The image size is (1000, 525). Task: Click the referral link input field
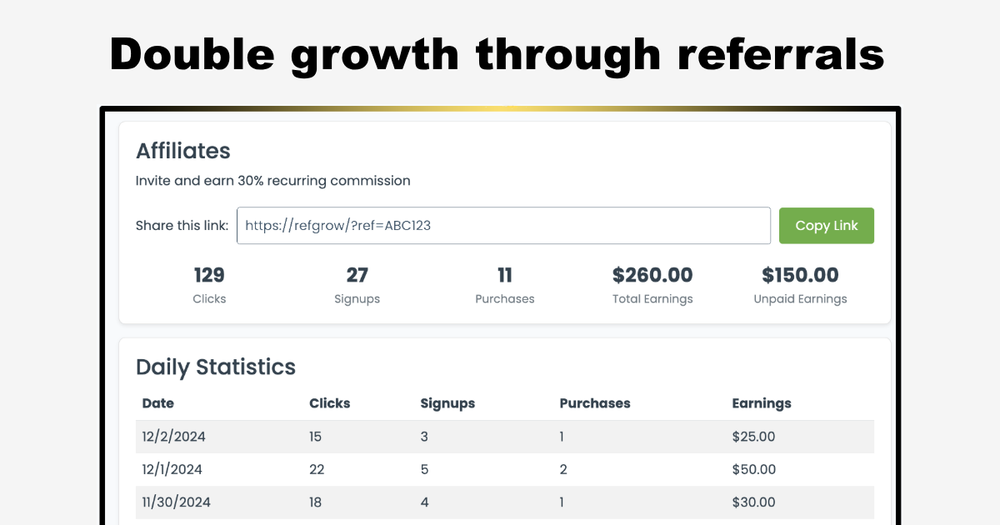pyautogui.click(x=503, y=226)
